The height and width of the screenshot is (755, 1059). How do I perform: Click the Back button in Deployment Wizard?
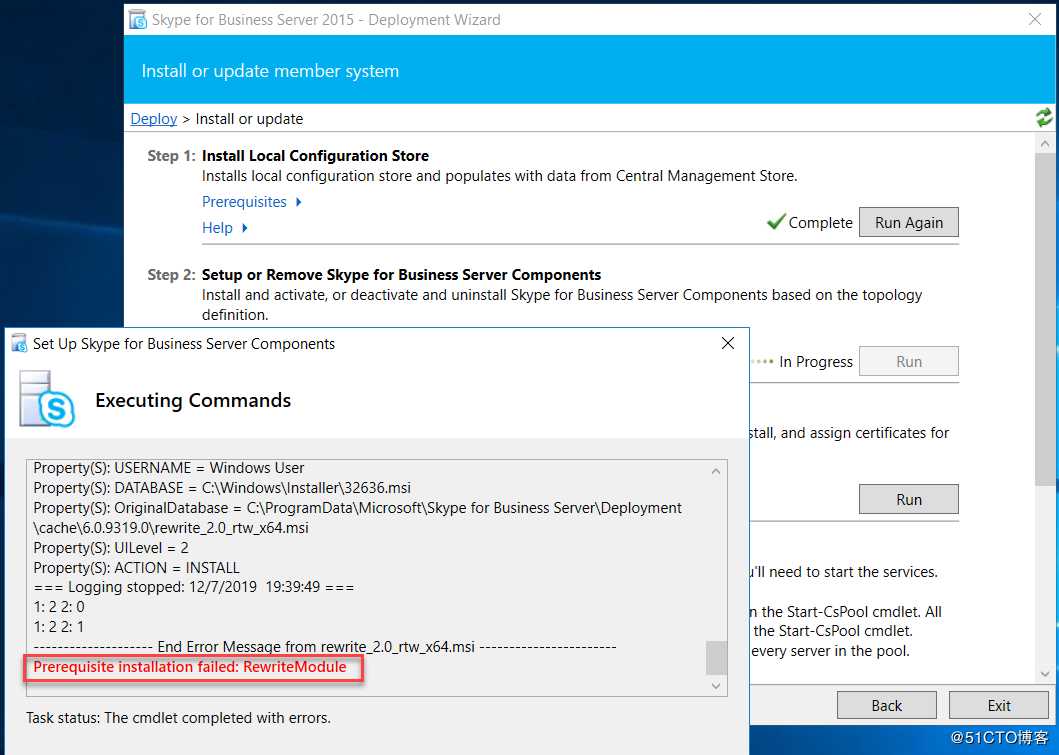pyautogui.click(x=886, y=705)
